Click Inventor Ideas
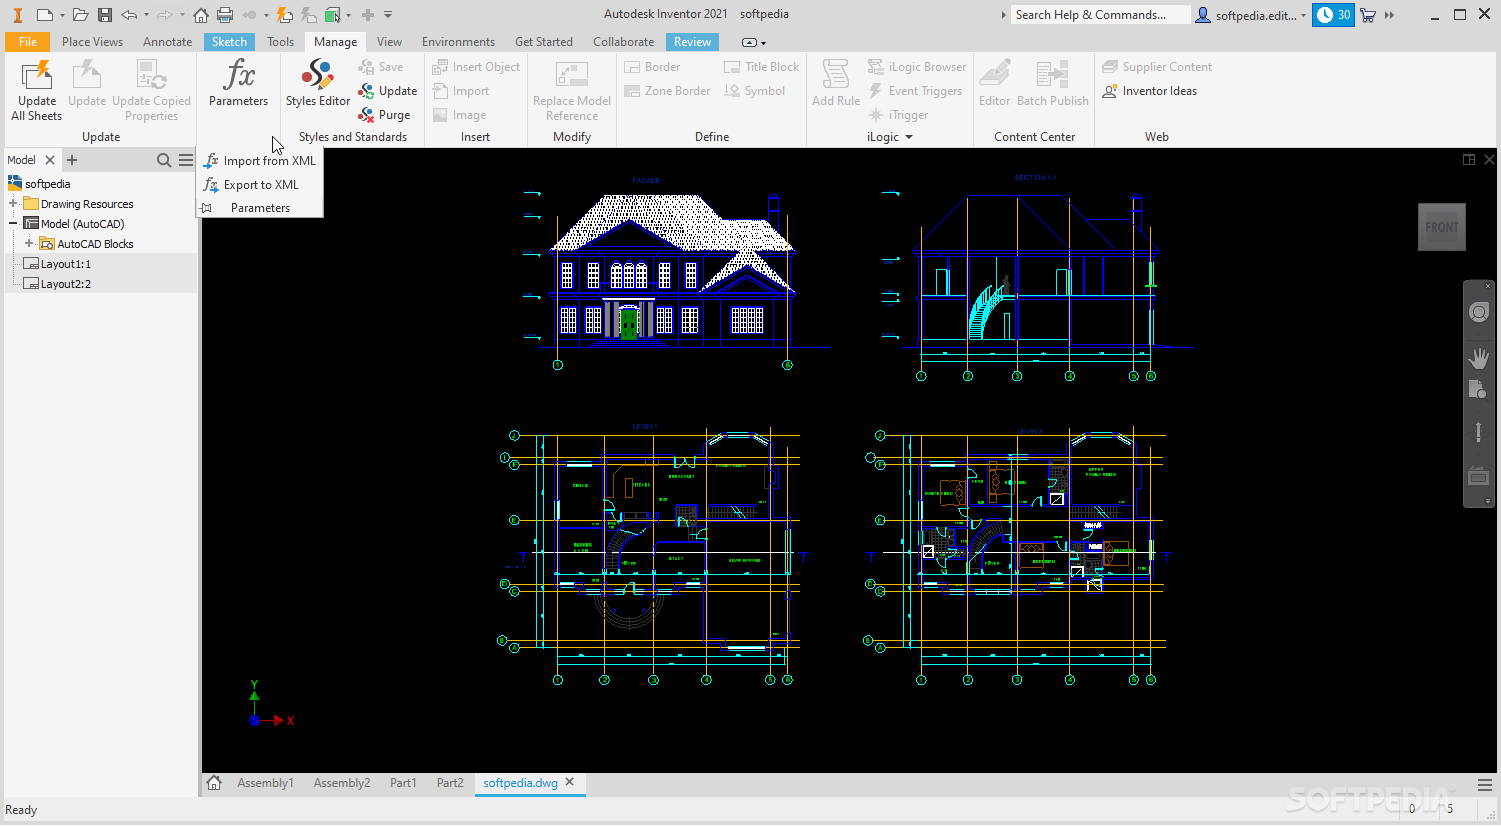 tap(1150, 91)
